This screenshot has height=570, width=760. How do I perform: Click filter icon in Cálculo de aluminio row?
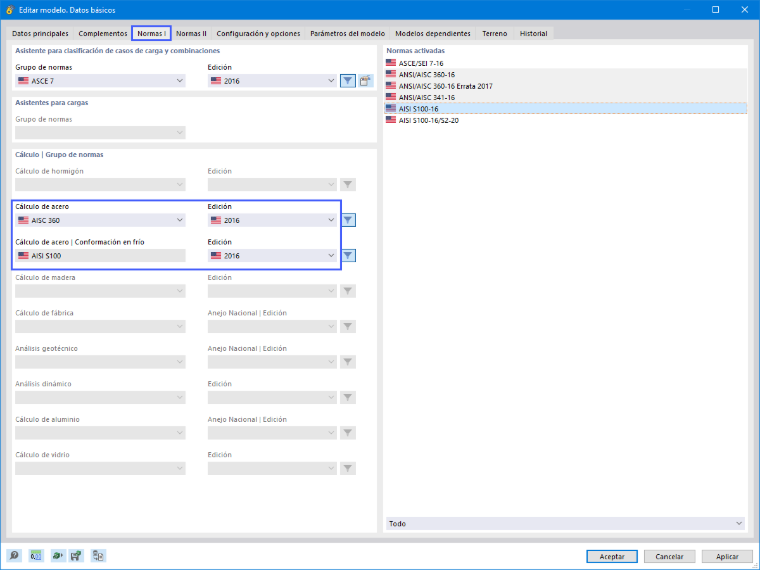tap(348, 433)
